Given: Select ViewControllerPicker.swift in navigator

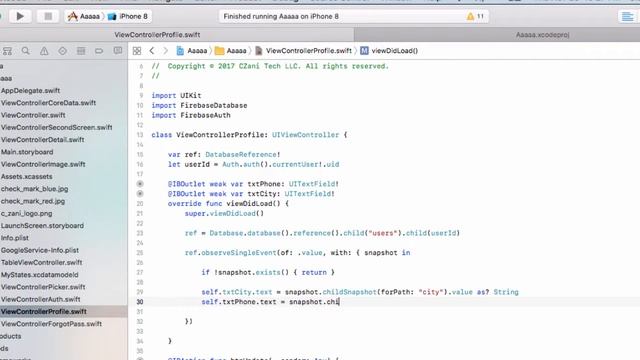Looking at the screenshot, I should coord(43,287).
